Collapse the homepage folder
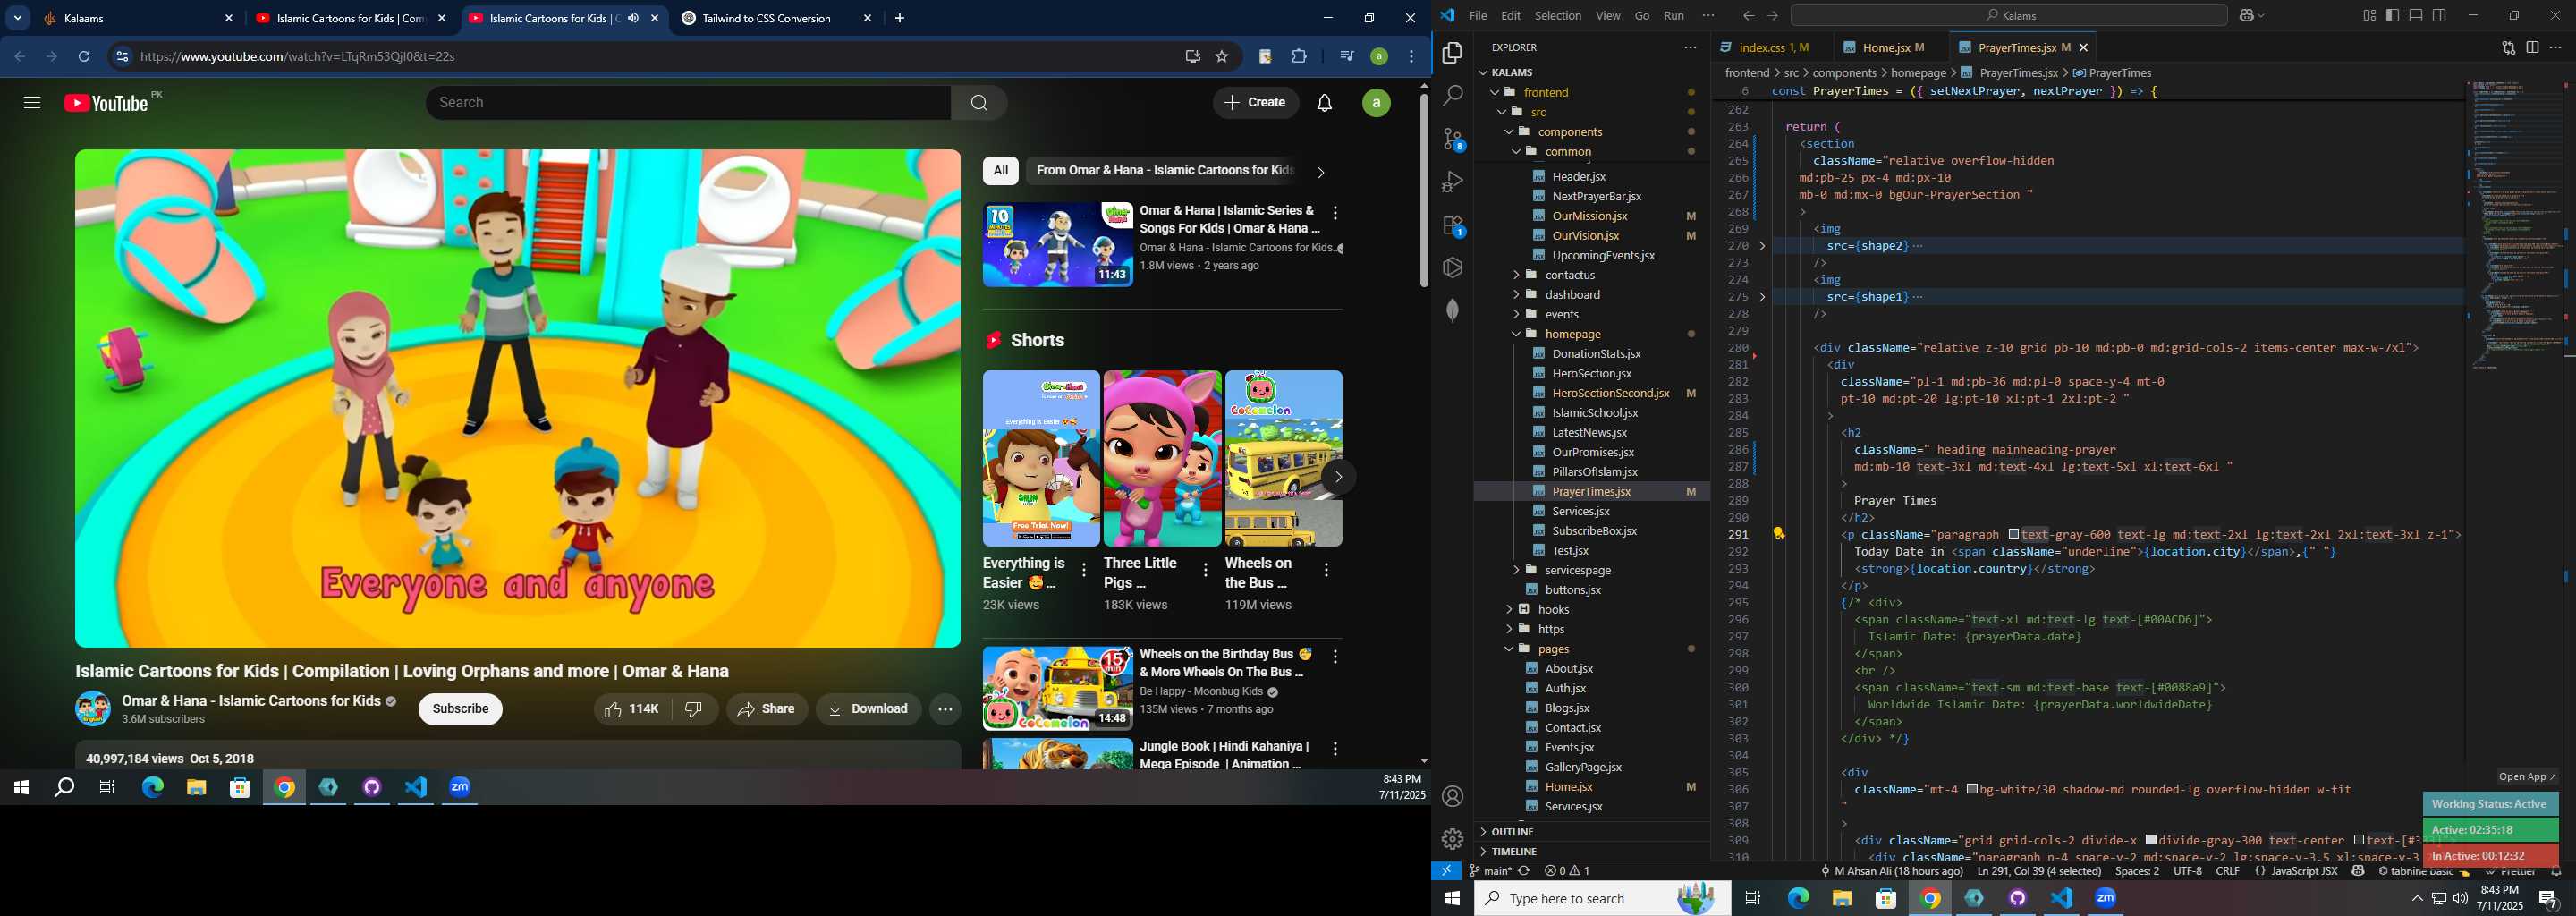The image size is (2576, 916). [x=1516, y=334]
